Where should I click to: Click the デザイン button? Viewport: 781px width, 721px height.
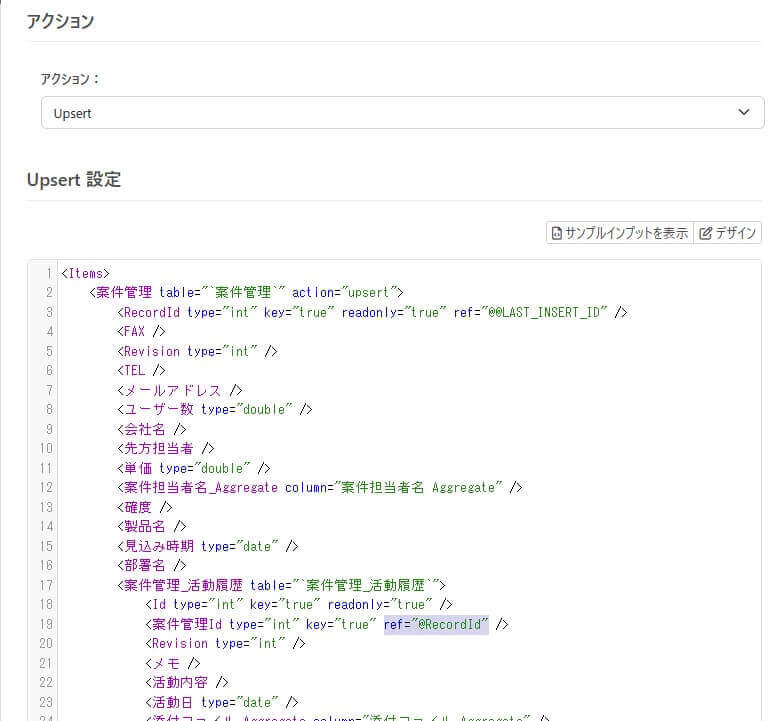click(727, 233)
